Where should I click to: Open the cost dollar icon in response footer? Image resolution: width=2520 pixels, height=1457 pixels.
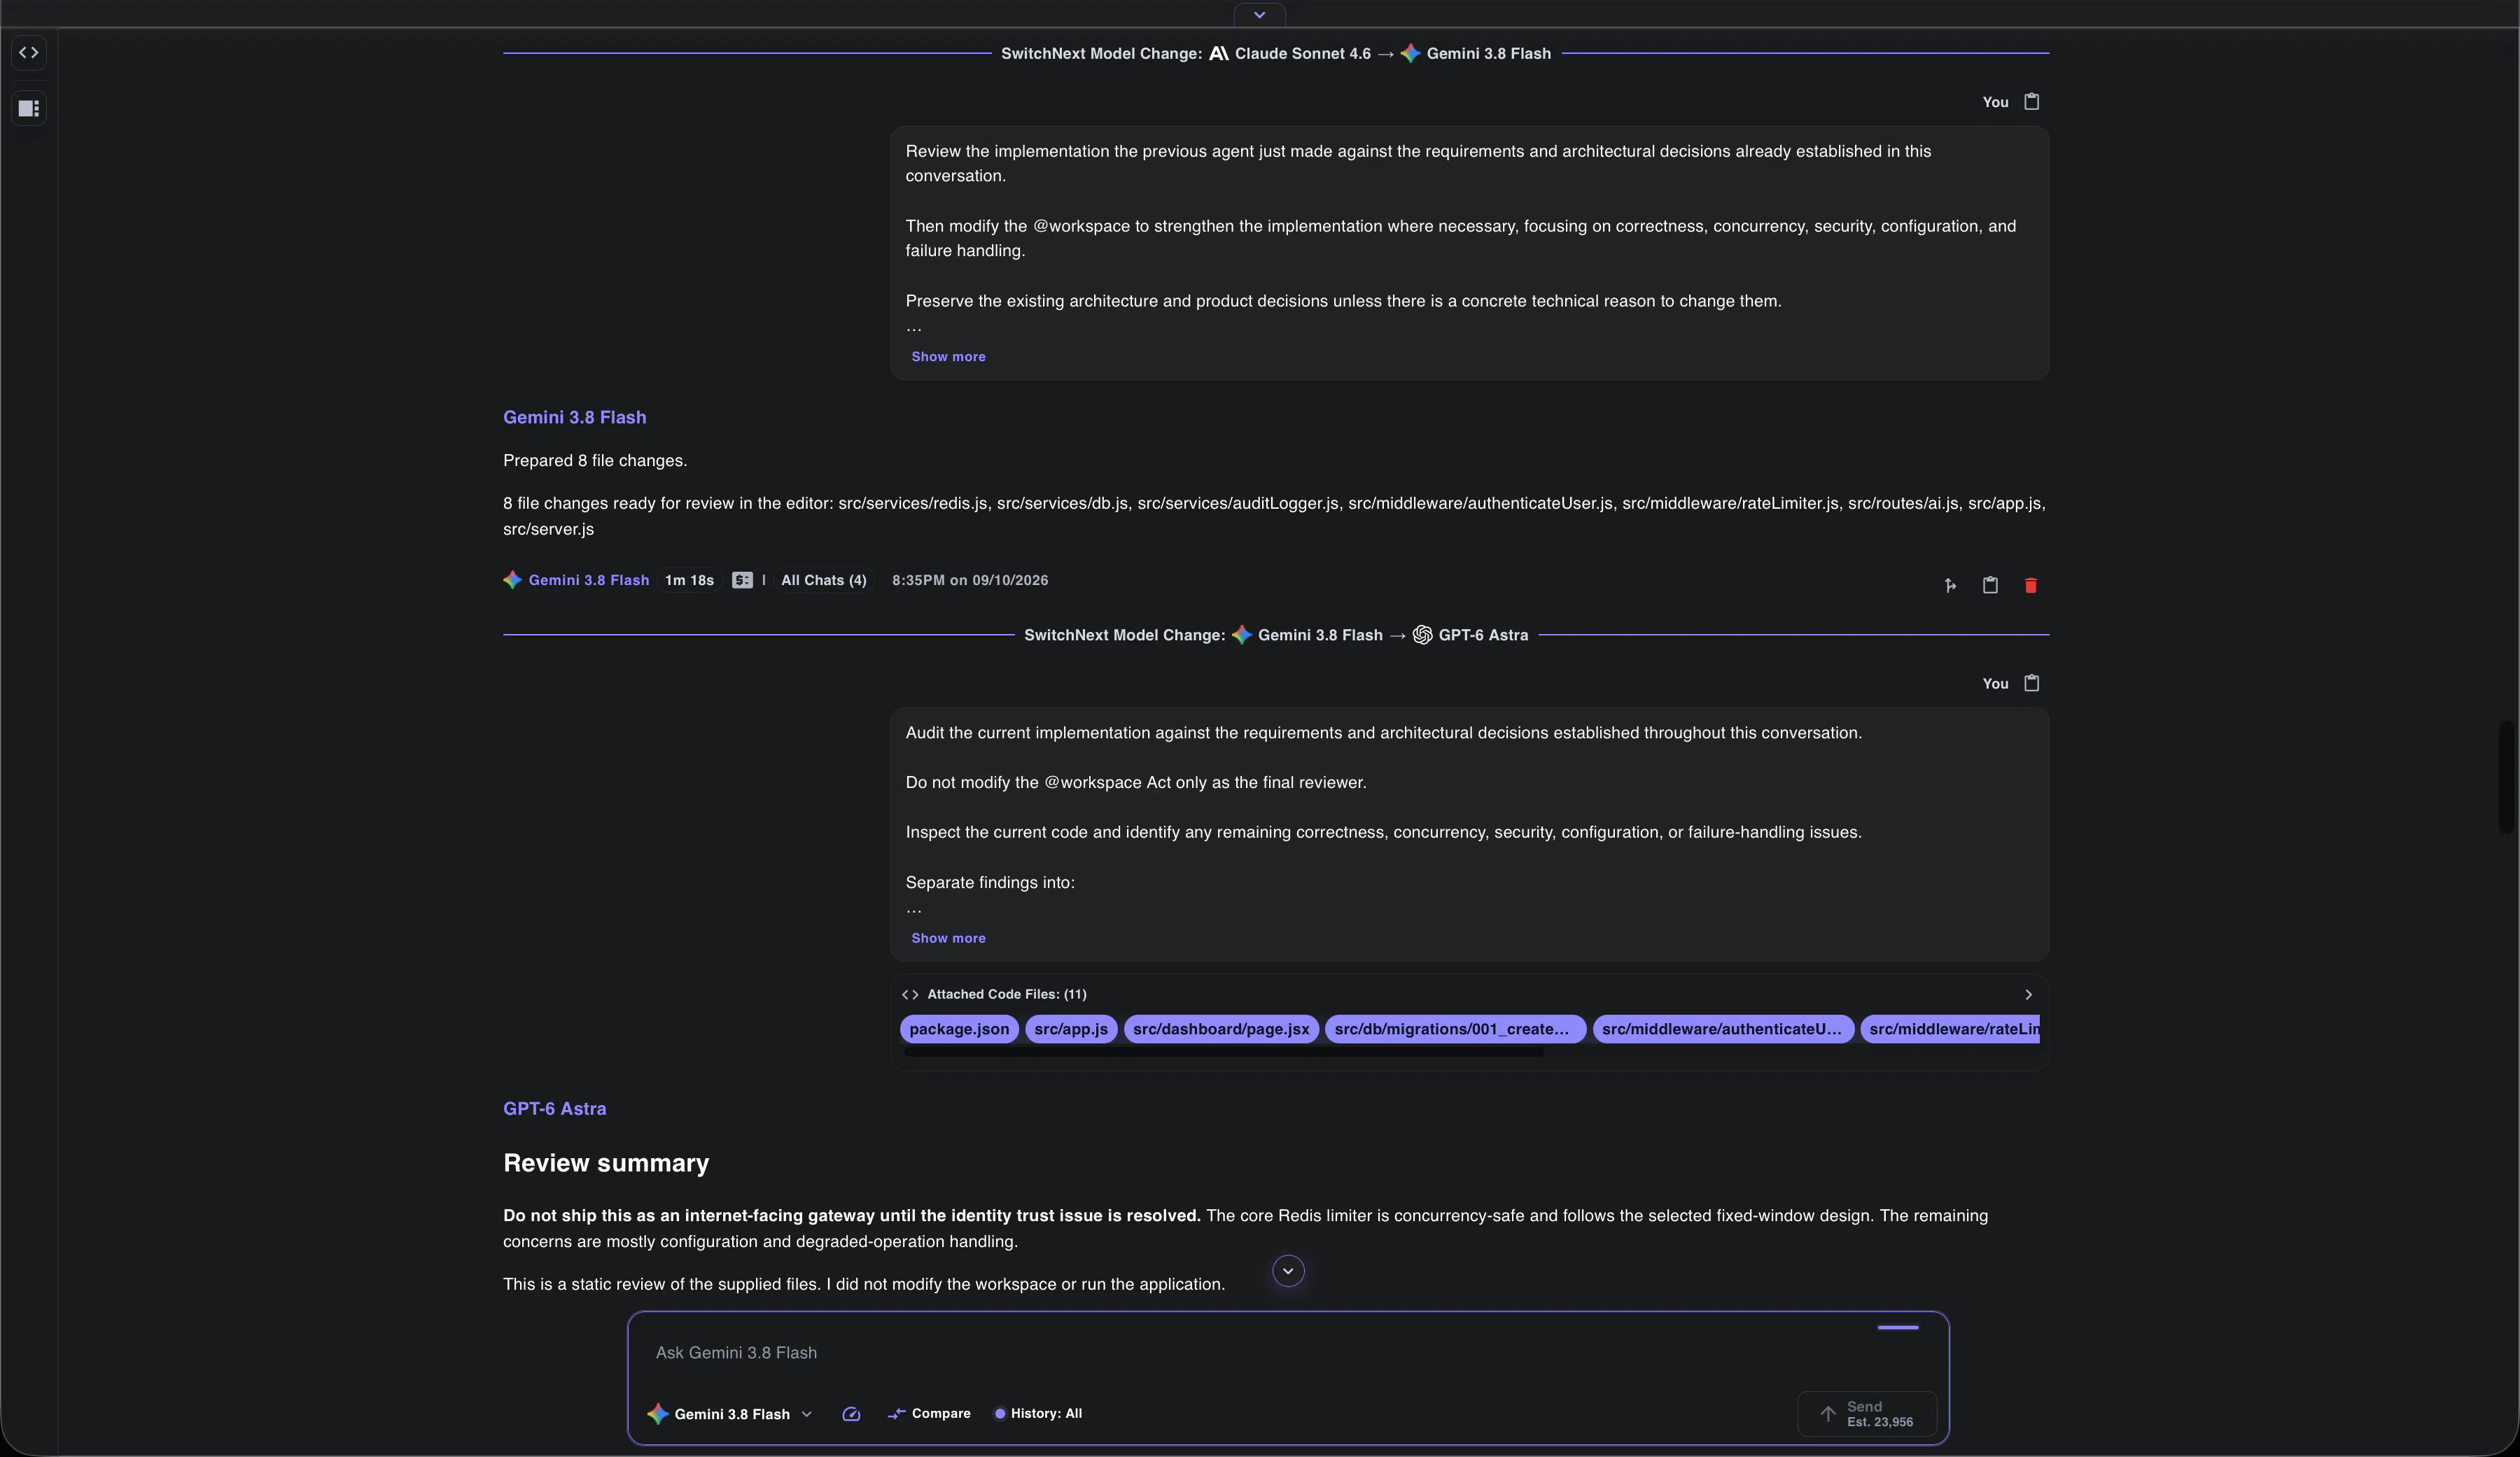coord(742,580)
